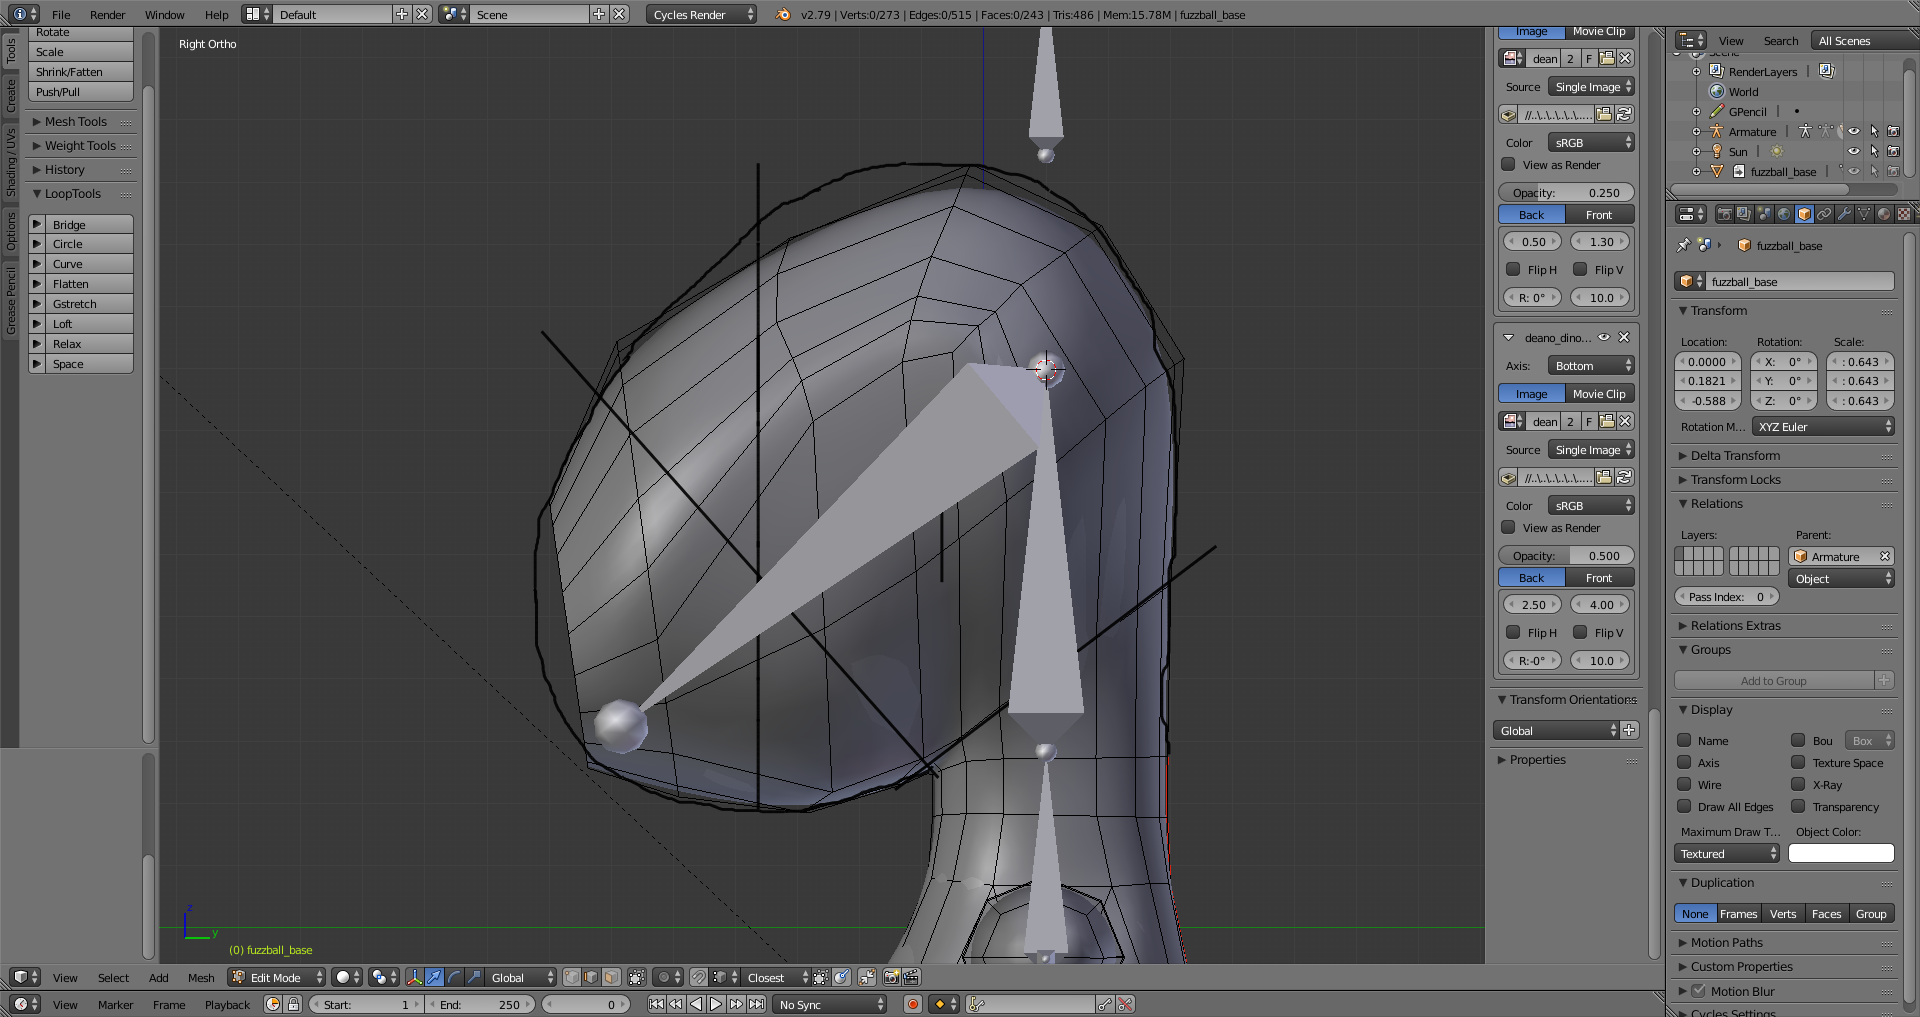Viewport: 1920px width, 1017px height.
Task: Click the OpenGL render animation clapper icon
Action: click(911, 977)
